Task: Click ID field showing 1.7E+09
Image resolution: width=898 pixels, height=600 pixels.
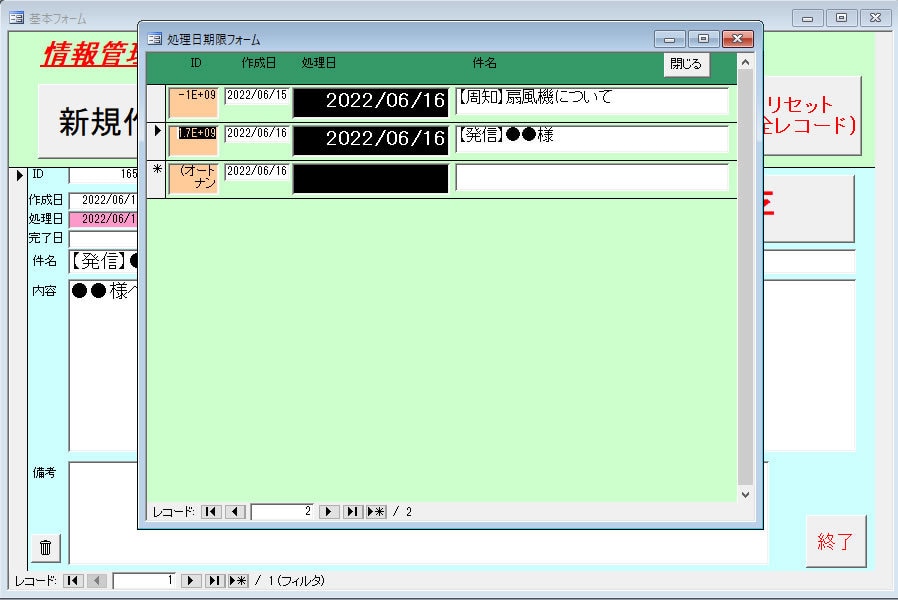Action: click(194, 140)
